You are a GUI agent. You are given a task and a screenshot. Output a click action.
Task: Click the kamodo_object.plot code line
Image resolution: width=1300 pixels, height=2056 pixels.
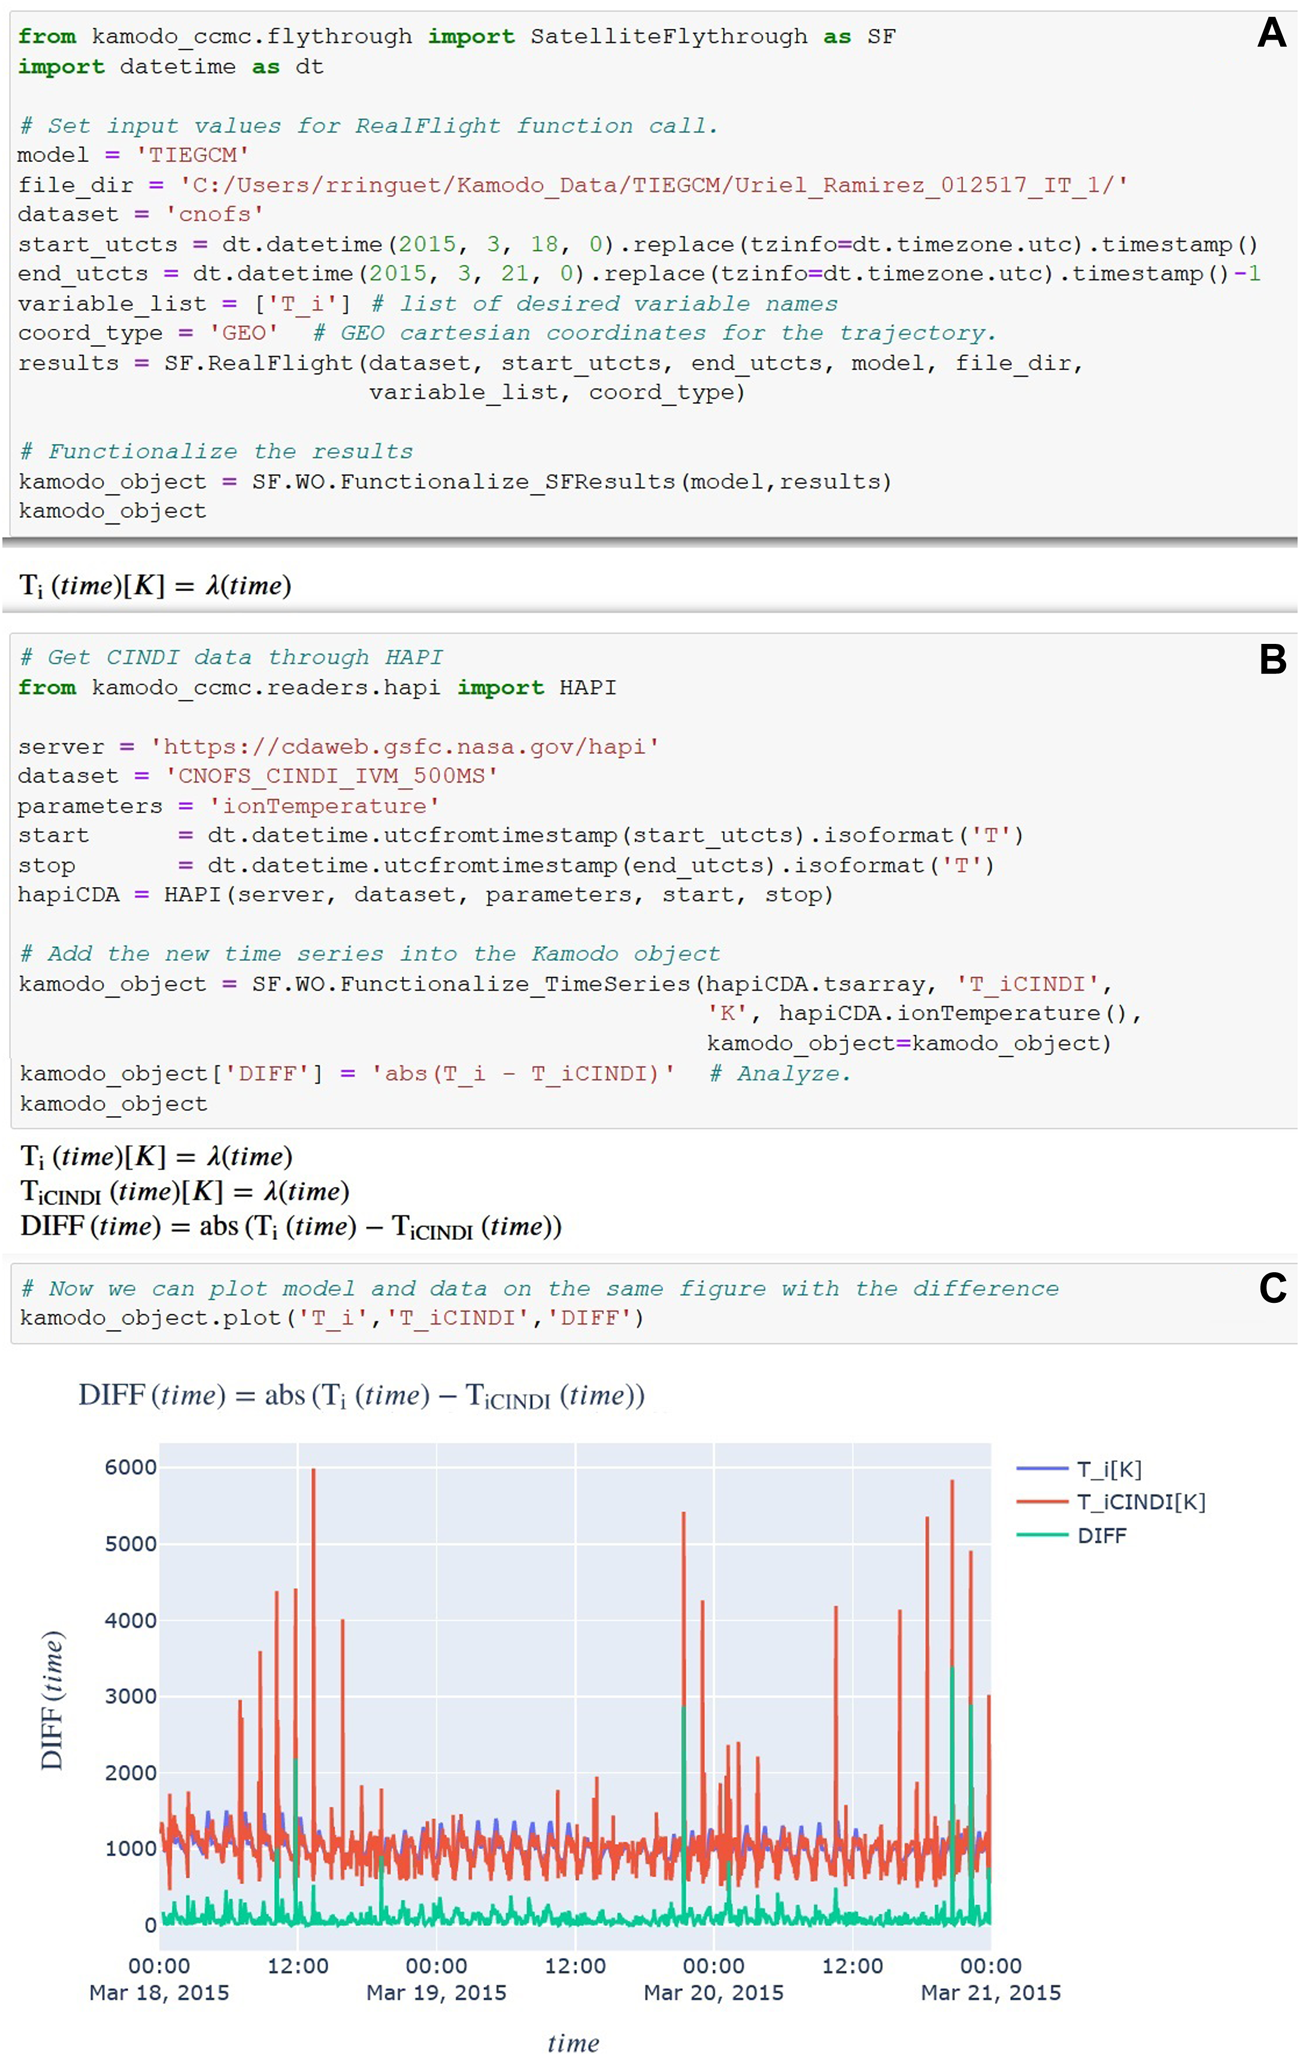point(331,1318)
